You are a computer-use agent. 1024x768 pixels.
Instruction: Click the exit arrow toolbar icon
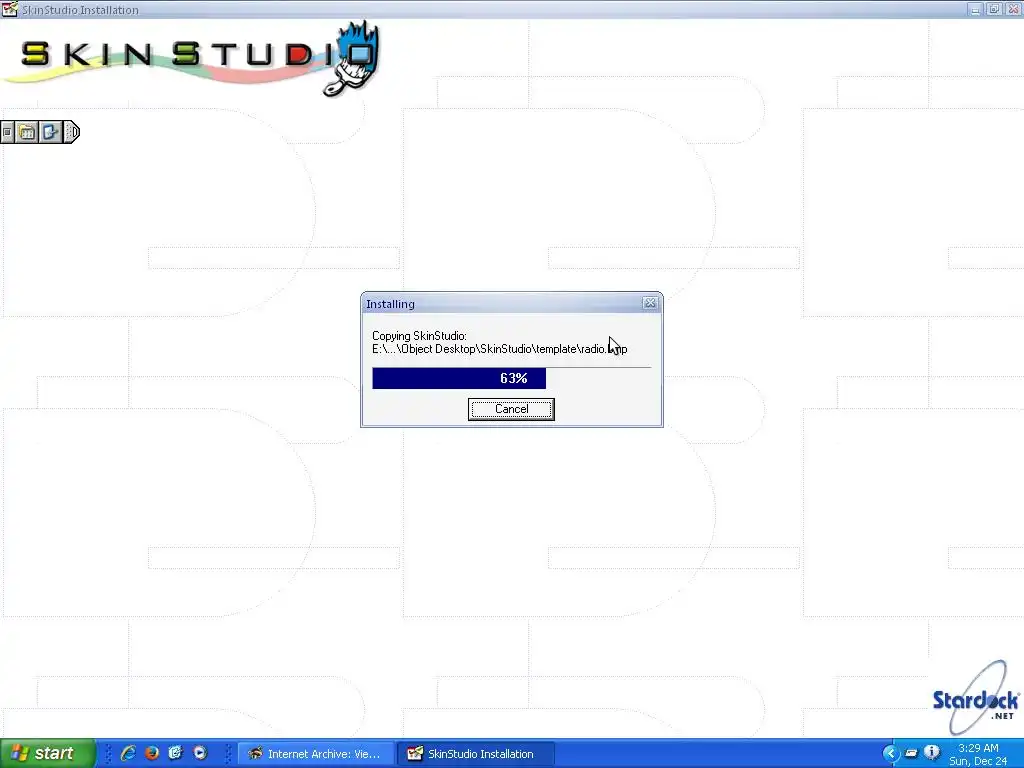click(50, 133)
